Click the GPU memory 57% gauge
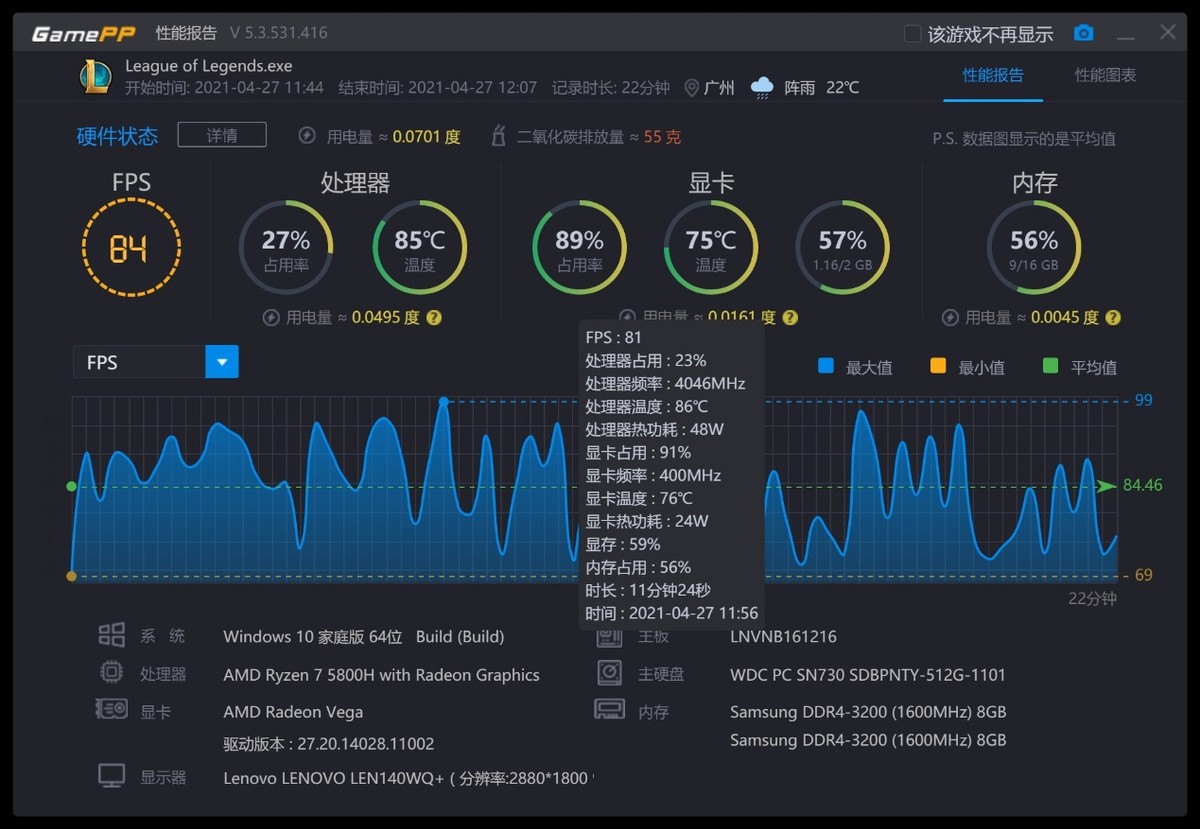1200x829 pixels. [842, 248]
